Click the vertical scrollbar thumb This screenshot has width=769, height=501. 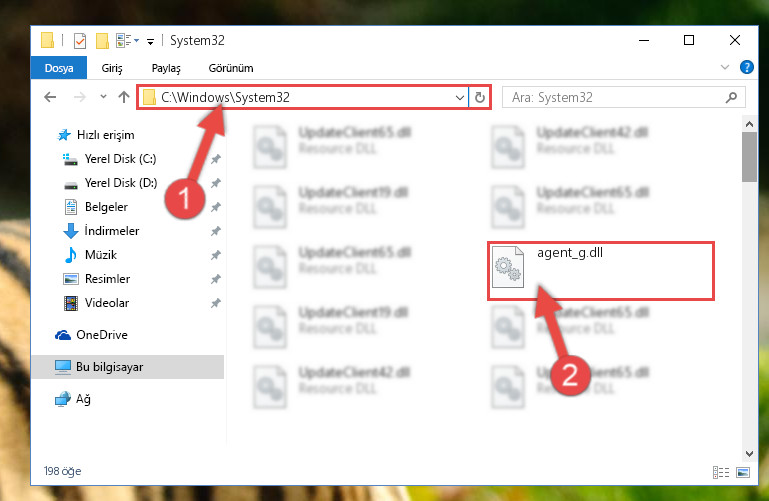[749, 157]
